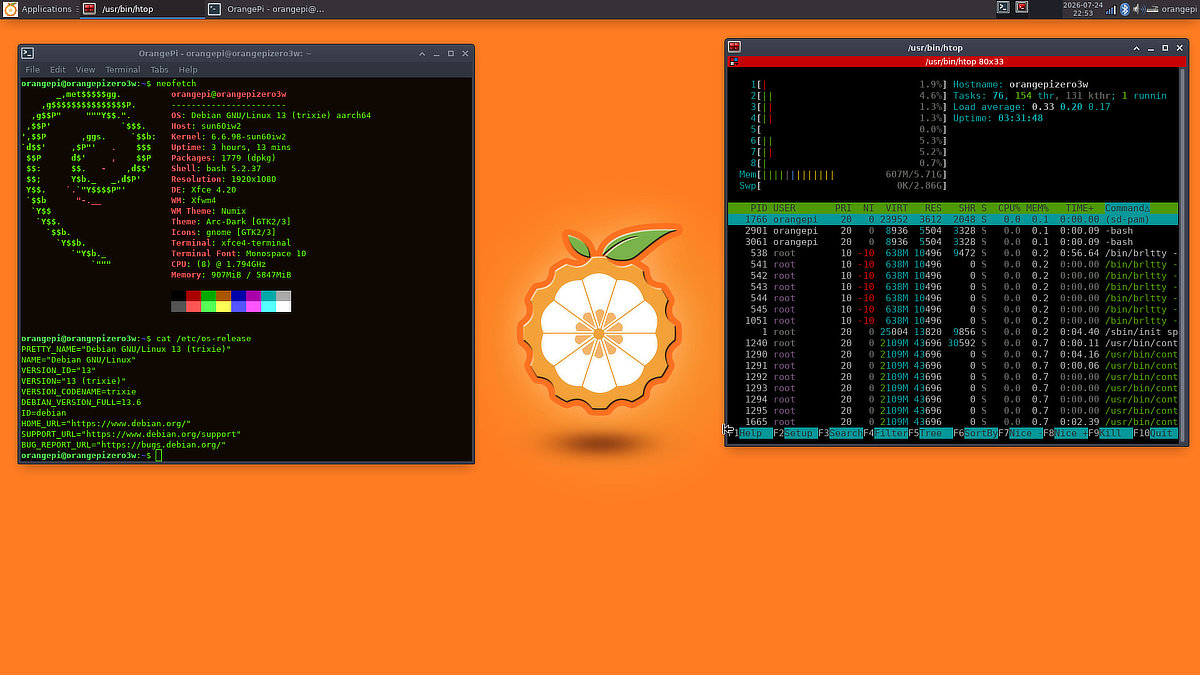Open F6 SortBy in htop

click(x=975, y=433)
